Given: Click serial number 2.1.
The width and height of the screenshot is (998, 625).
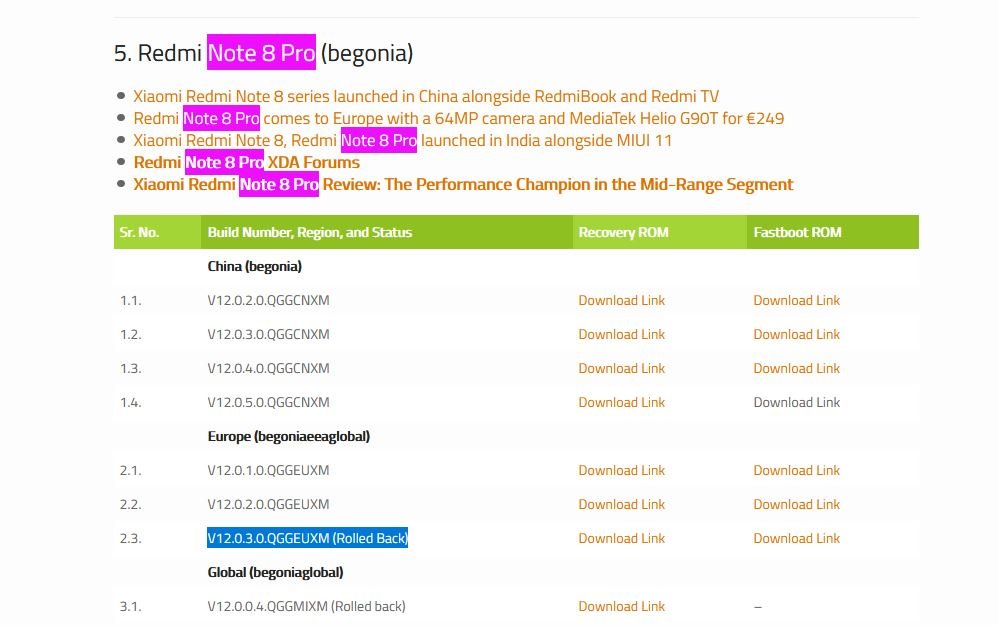Looking at the screenshot, I should (x=130, y=470).
